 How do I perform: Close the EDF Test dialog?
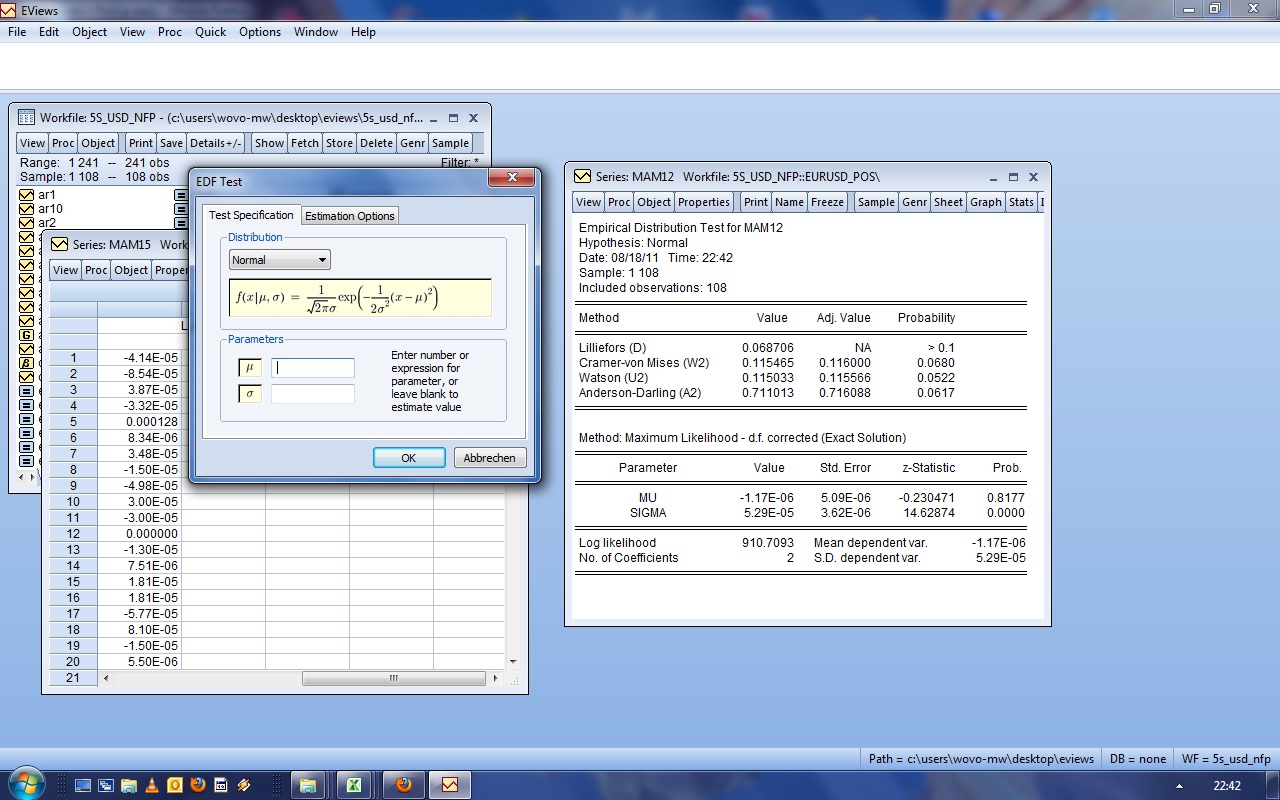click(512, 178)
